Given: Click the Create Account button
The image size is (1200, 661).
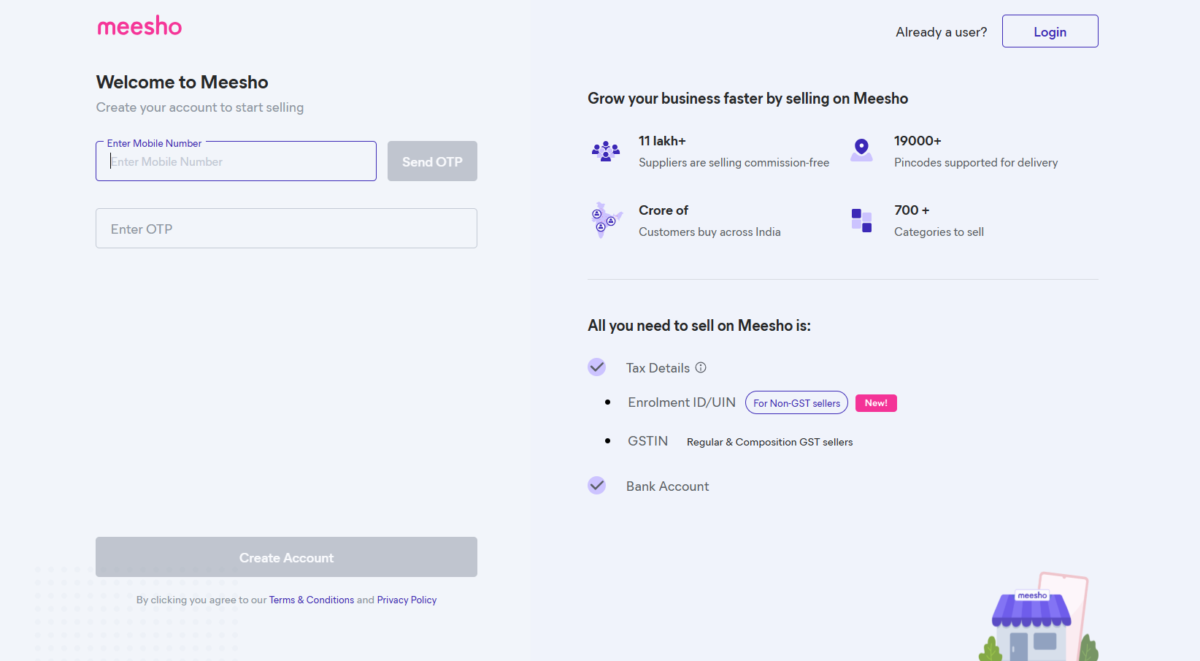Looking at the screenshot, I should (x=286, y=557).
